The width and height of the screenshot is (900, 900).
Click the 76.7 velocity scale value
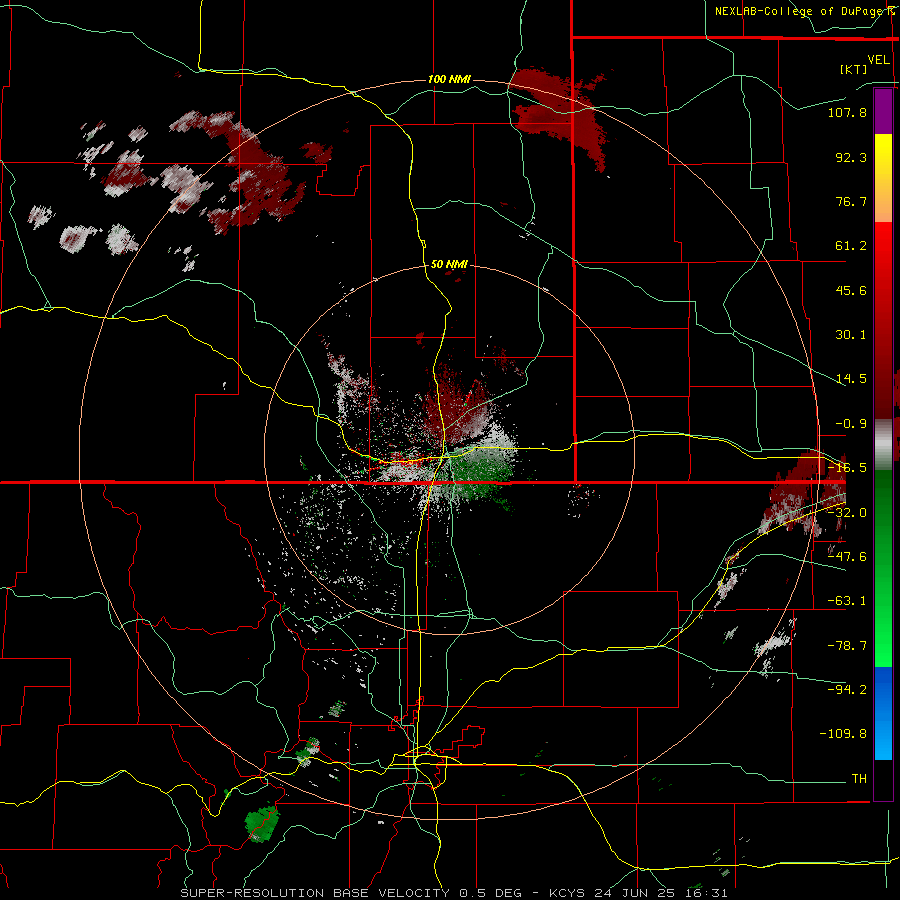(x=851, y=201)
